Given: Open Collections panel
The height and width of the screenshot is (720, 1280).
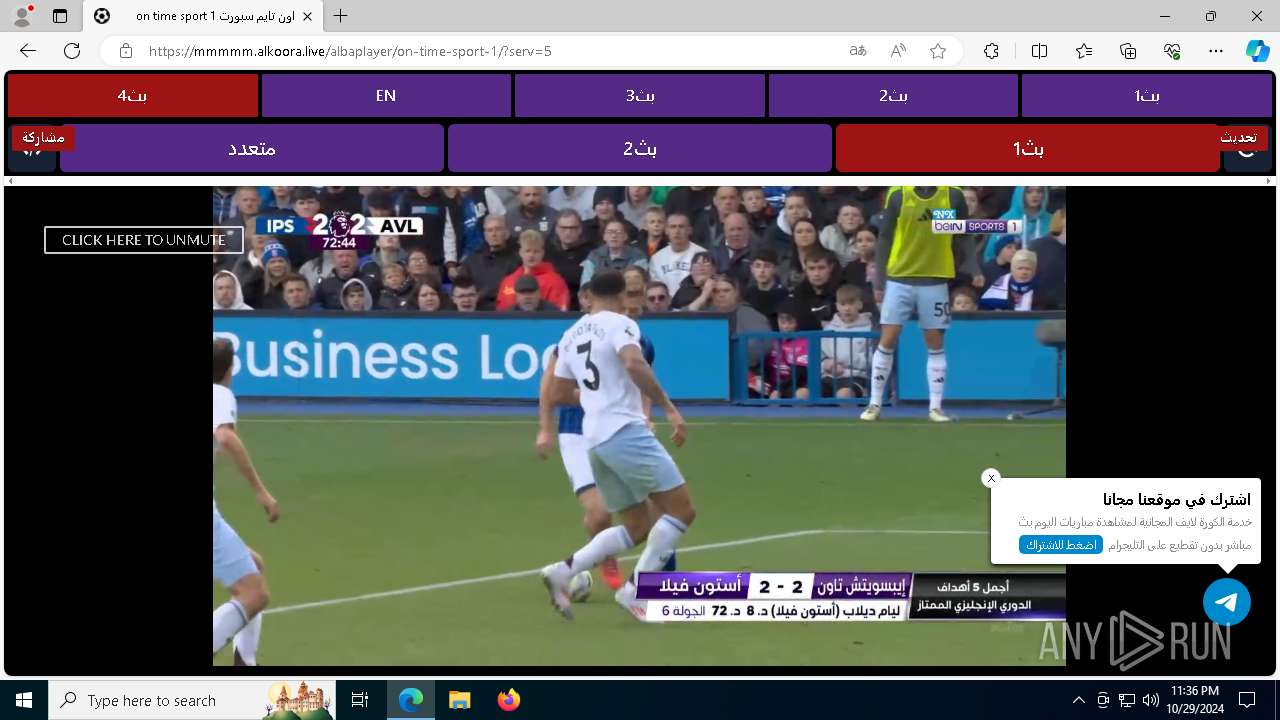Looking at the screenshot, I should (1128, 51).
